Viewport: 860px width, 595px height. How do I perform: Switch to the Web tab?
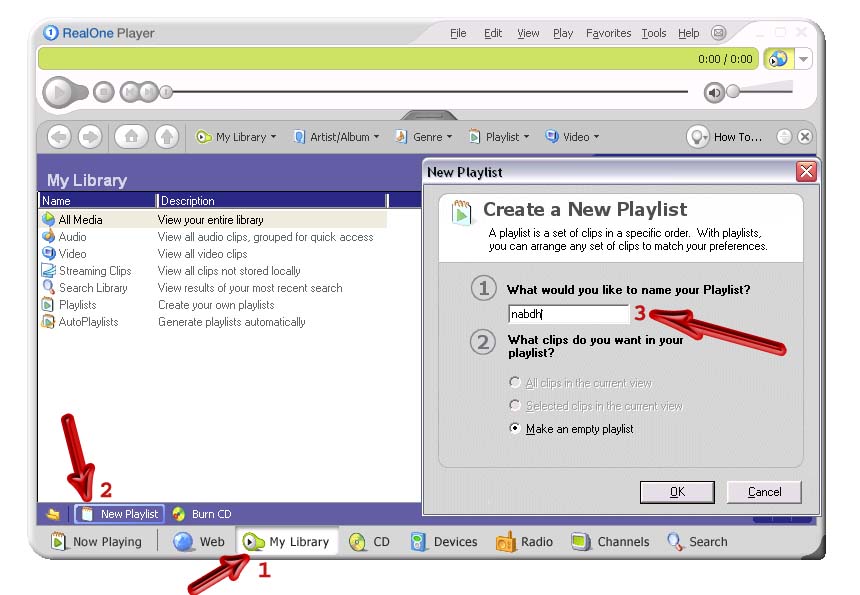coord(199,542)
